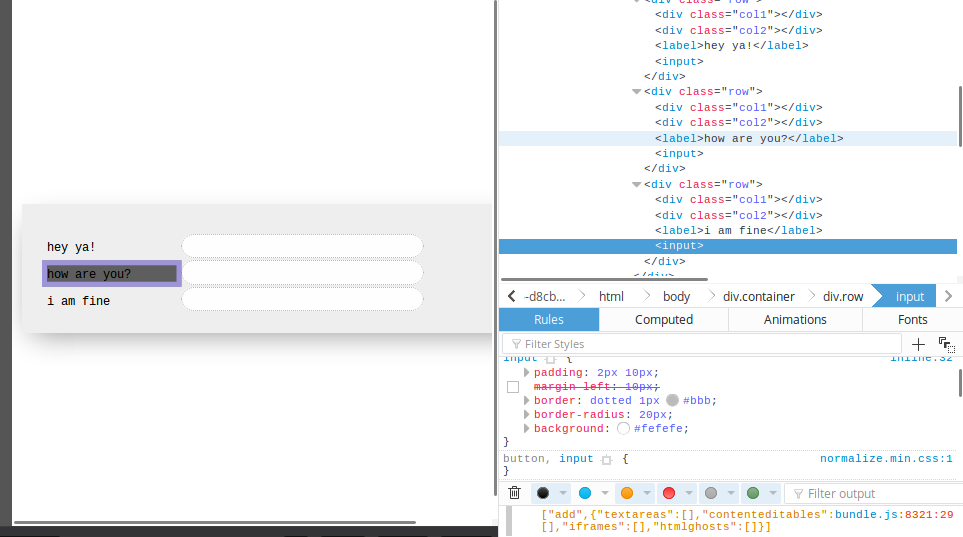Open dropdown arrow next to gray filter
Viewport: 963px width, 537px height.
pos(731,493)
